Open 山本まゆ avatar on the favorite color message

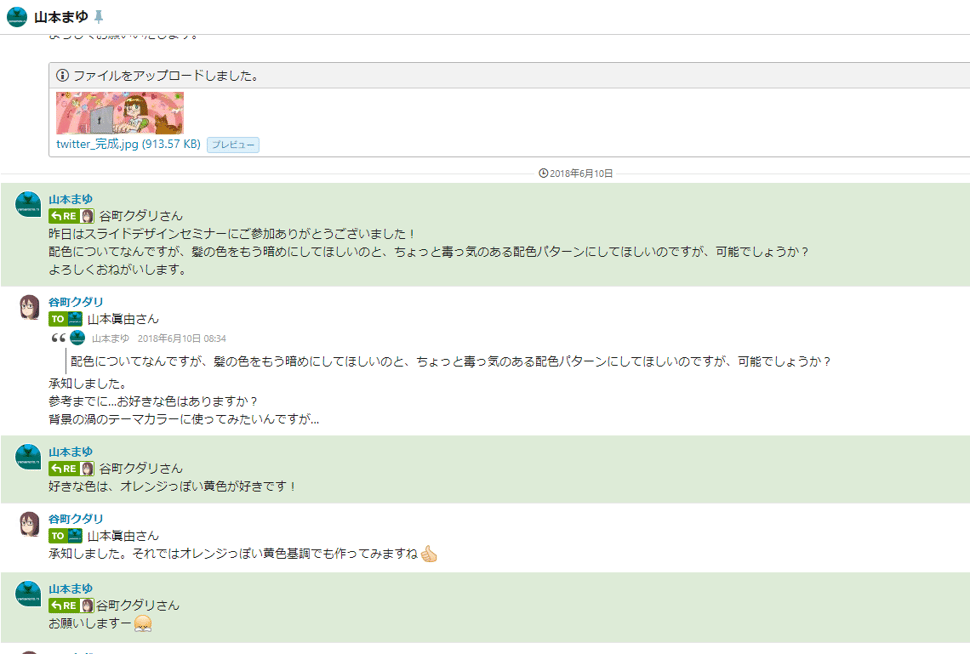pyautogui.click(x=28, y=457)
